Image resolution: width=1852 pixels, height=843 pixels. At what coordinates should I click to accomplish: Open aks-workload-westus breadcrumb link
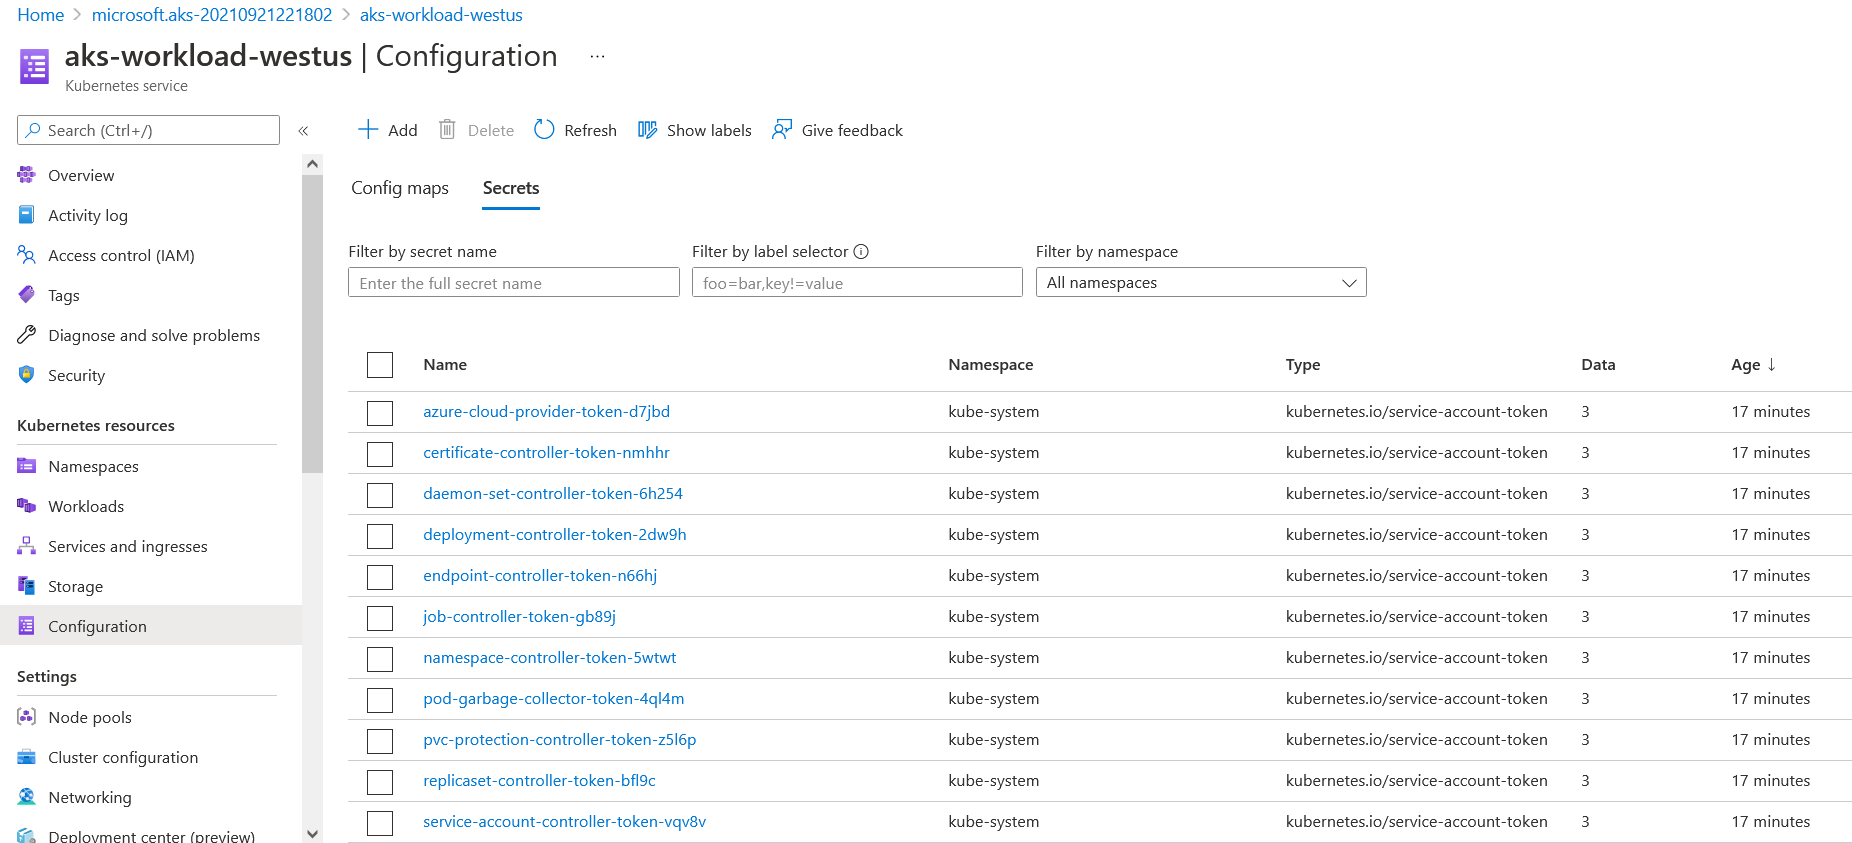point(441,15)
